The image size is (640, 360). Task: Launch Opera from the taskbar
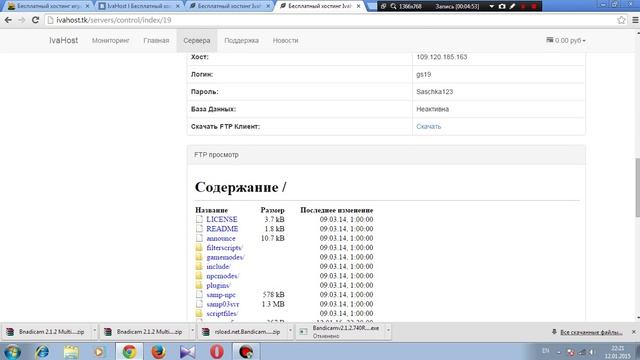(x=217, y=351)
